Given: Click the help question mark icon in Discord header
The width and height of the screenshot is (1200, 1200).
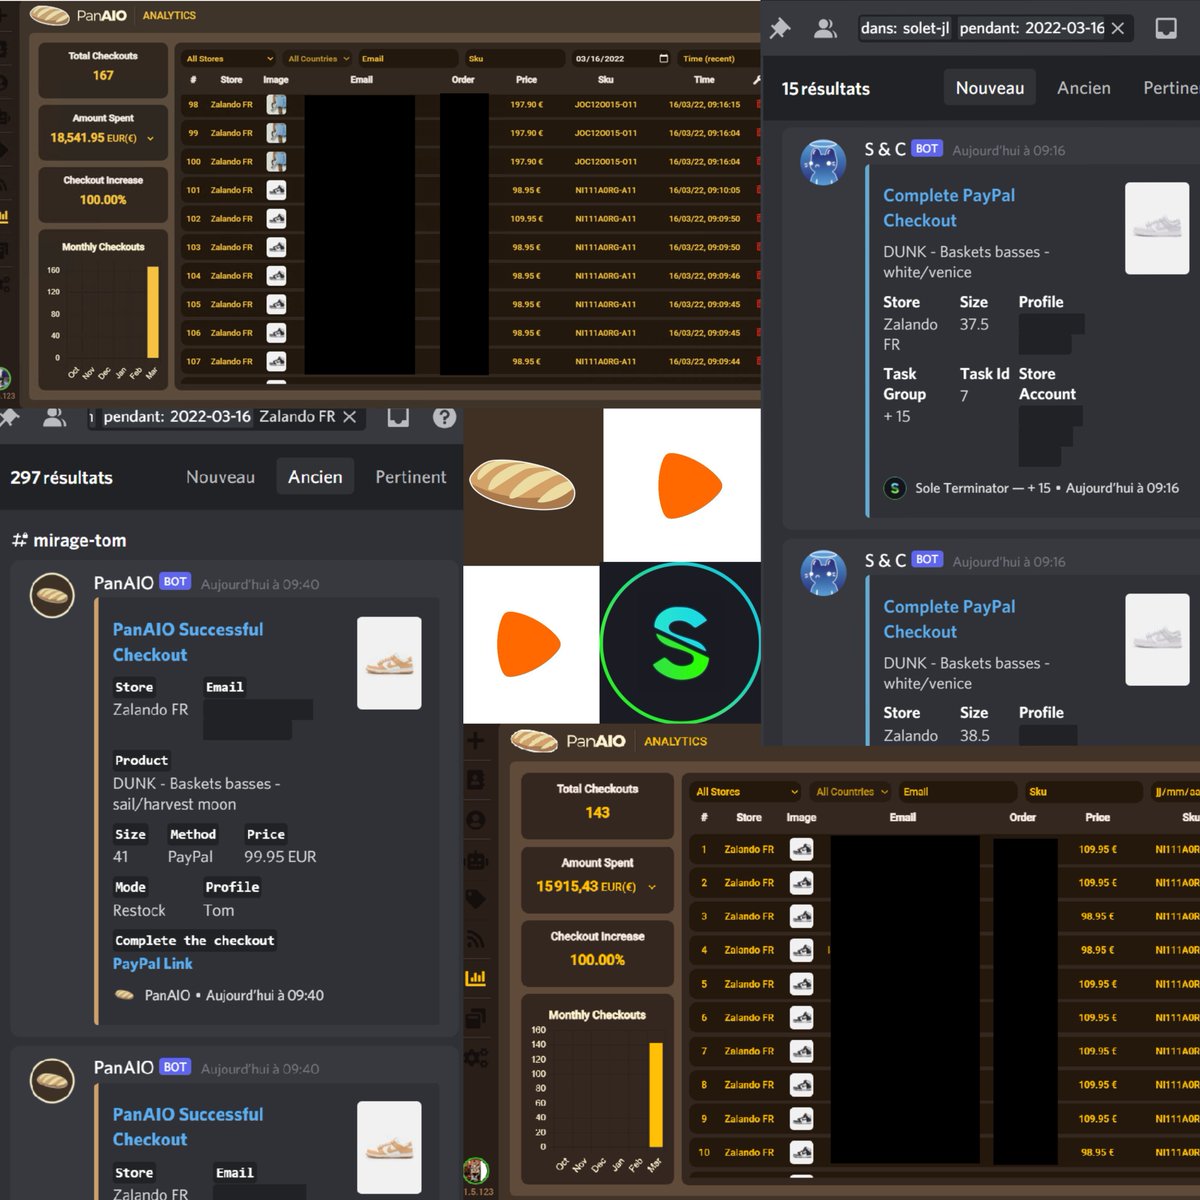Looking at the screenshot, I should tap(445, 417).
